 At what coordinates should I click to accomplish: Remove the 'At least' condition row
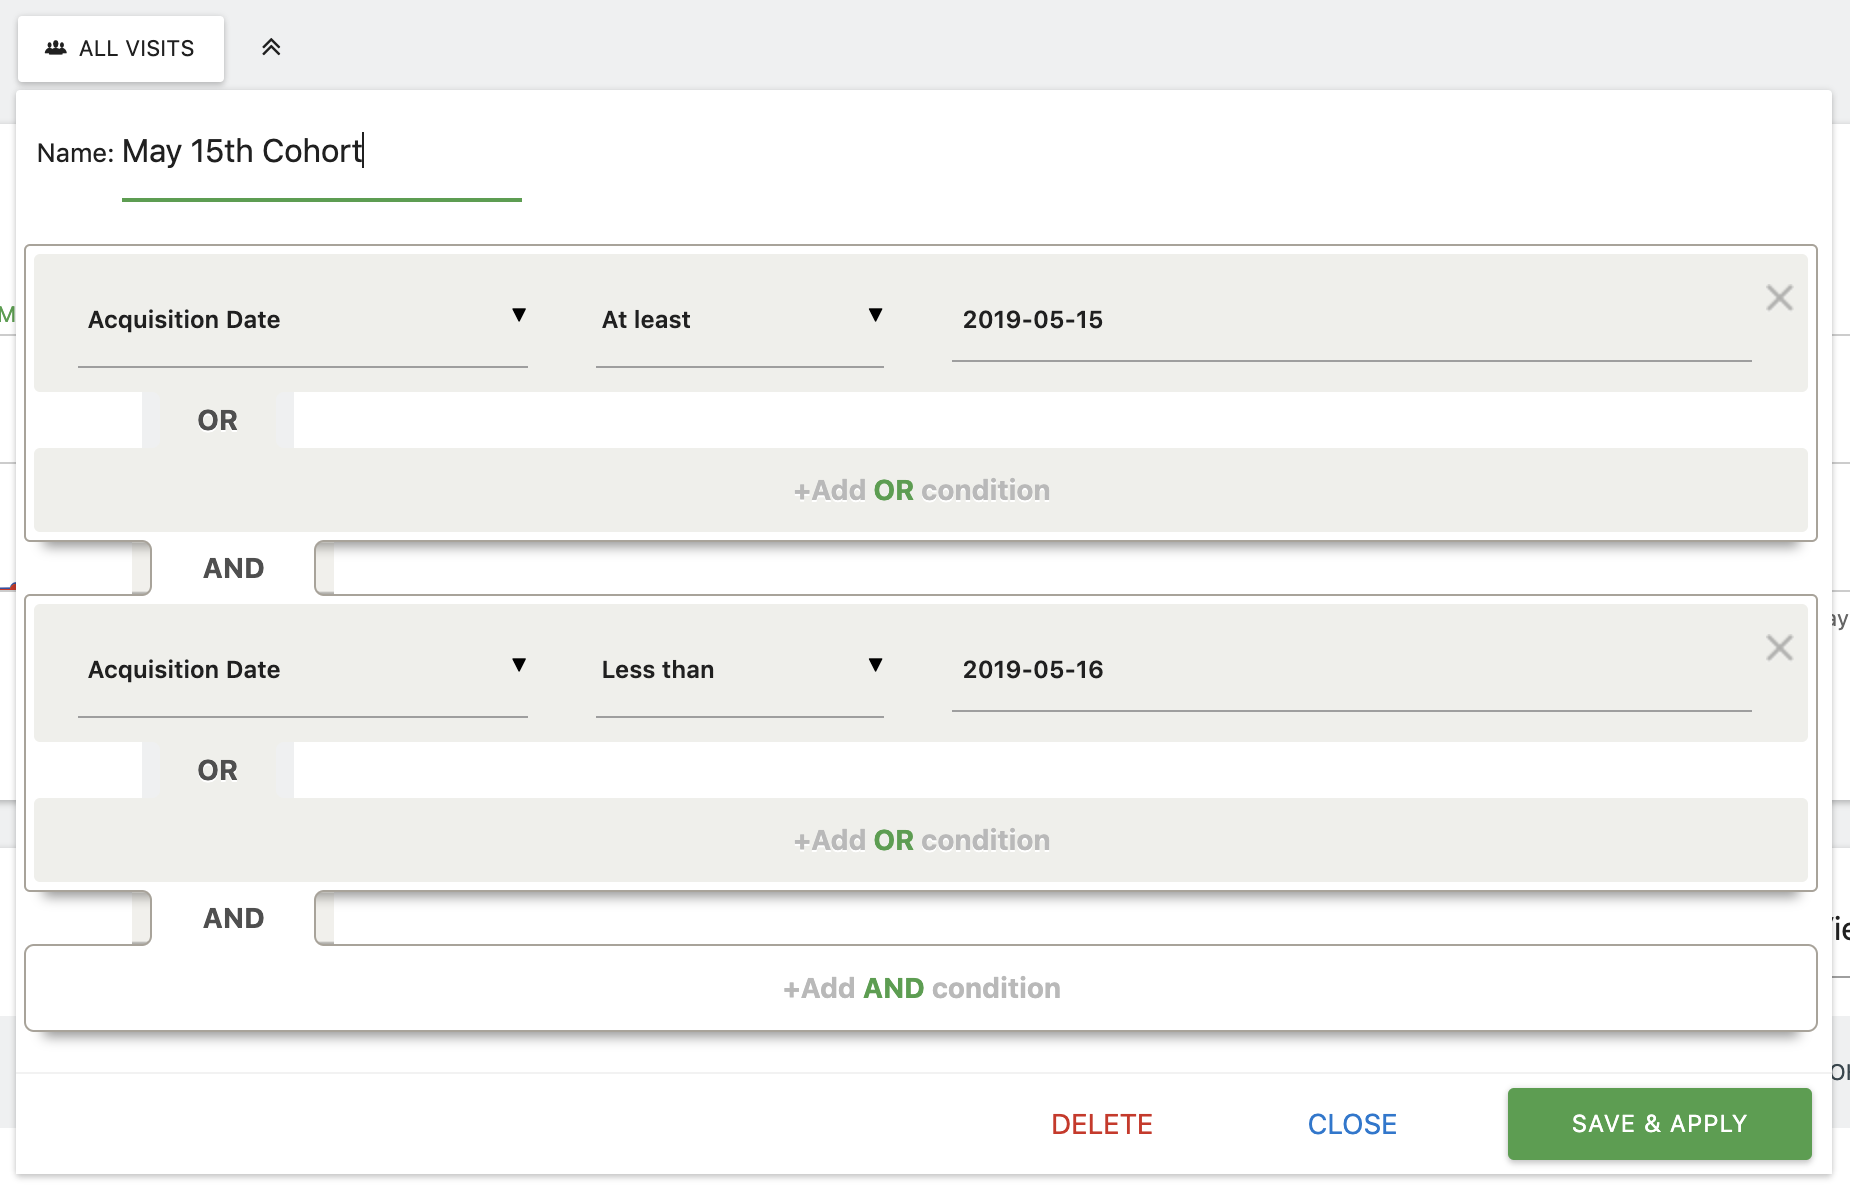(x=1779, y=298)
